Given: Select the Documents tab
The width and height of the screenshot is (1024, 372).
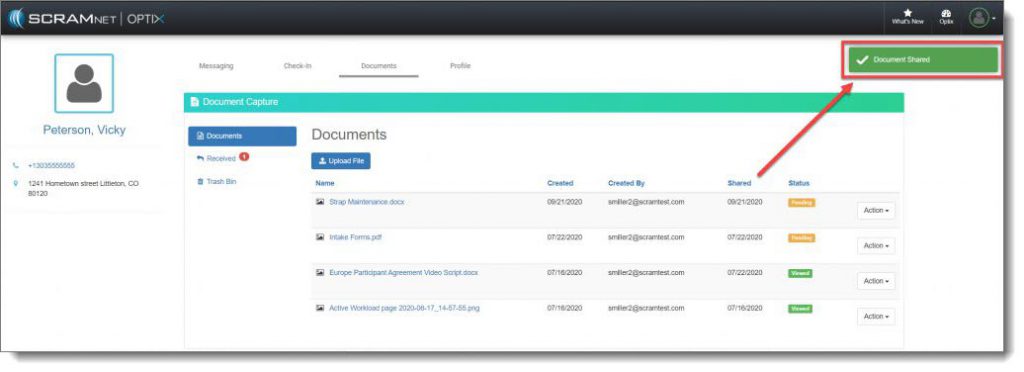Looking at the screenshot, I should (x=379, y=67).
